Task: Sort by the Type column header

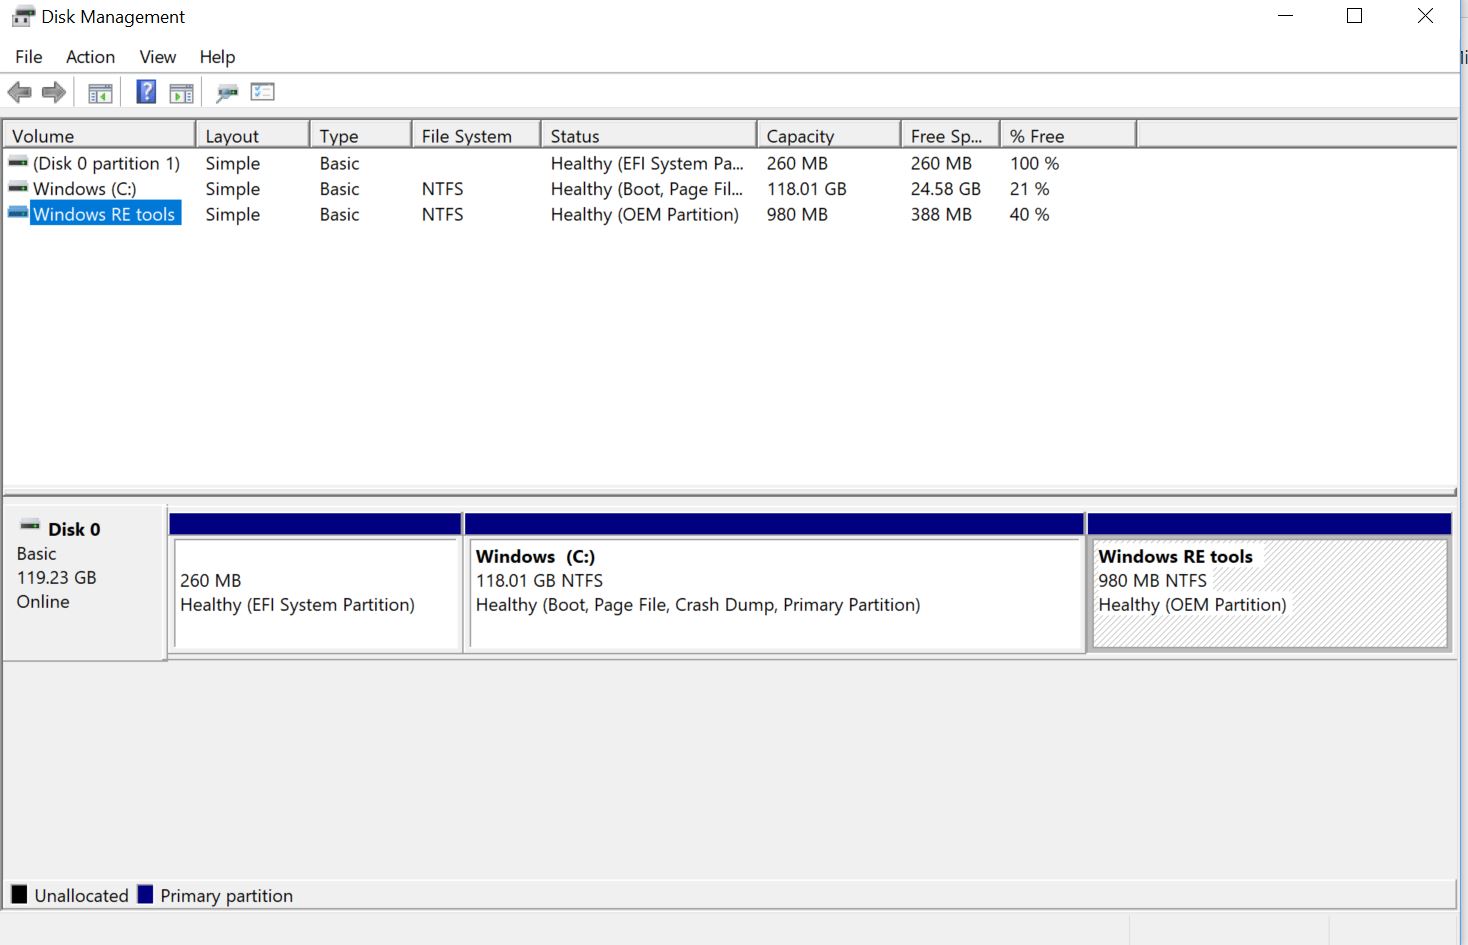Action: [361, 135]
